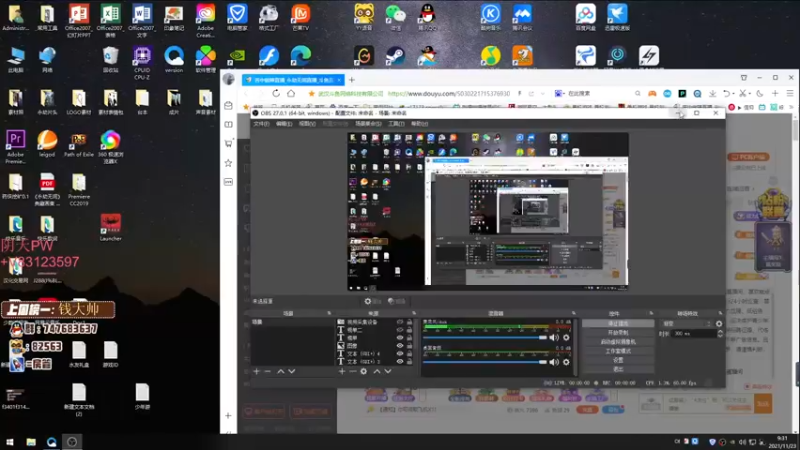Open the 渐变 transition type dropdown
This screenshot has height=450, width=800.
[x=686, y=323]
